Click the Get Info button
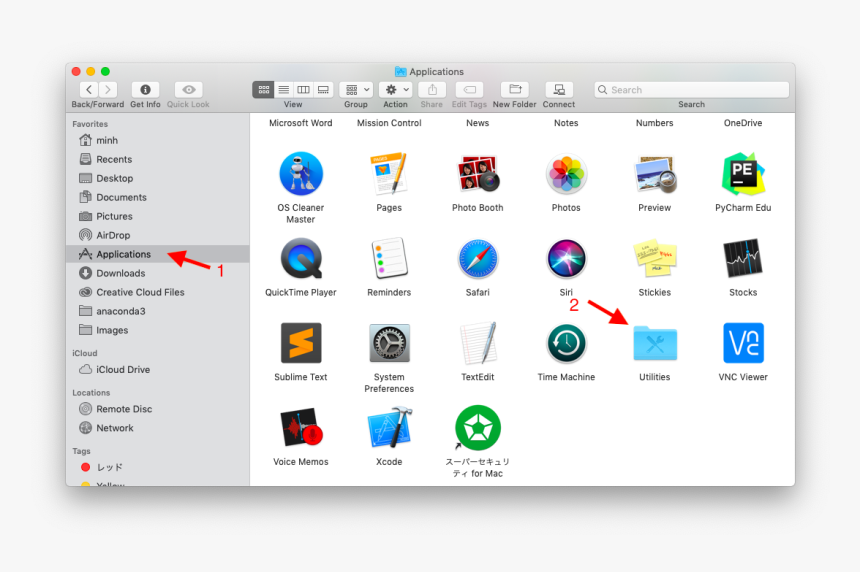This screenshot has height=572, width=860. [145, 90]
